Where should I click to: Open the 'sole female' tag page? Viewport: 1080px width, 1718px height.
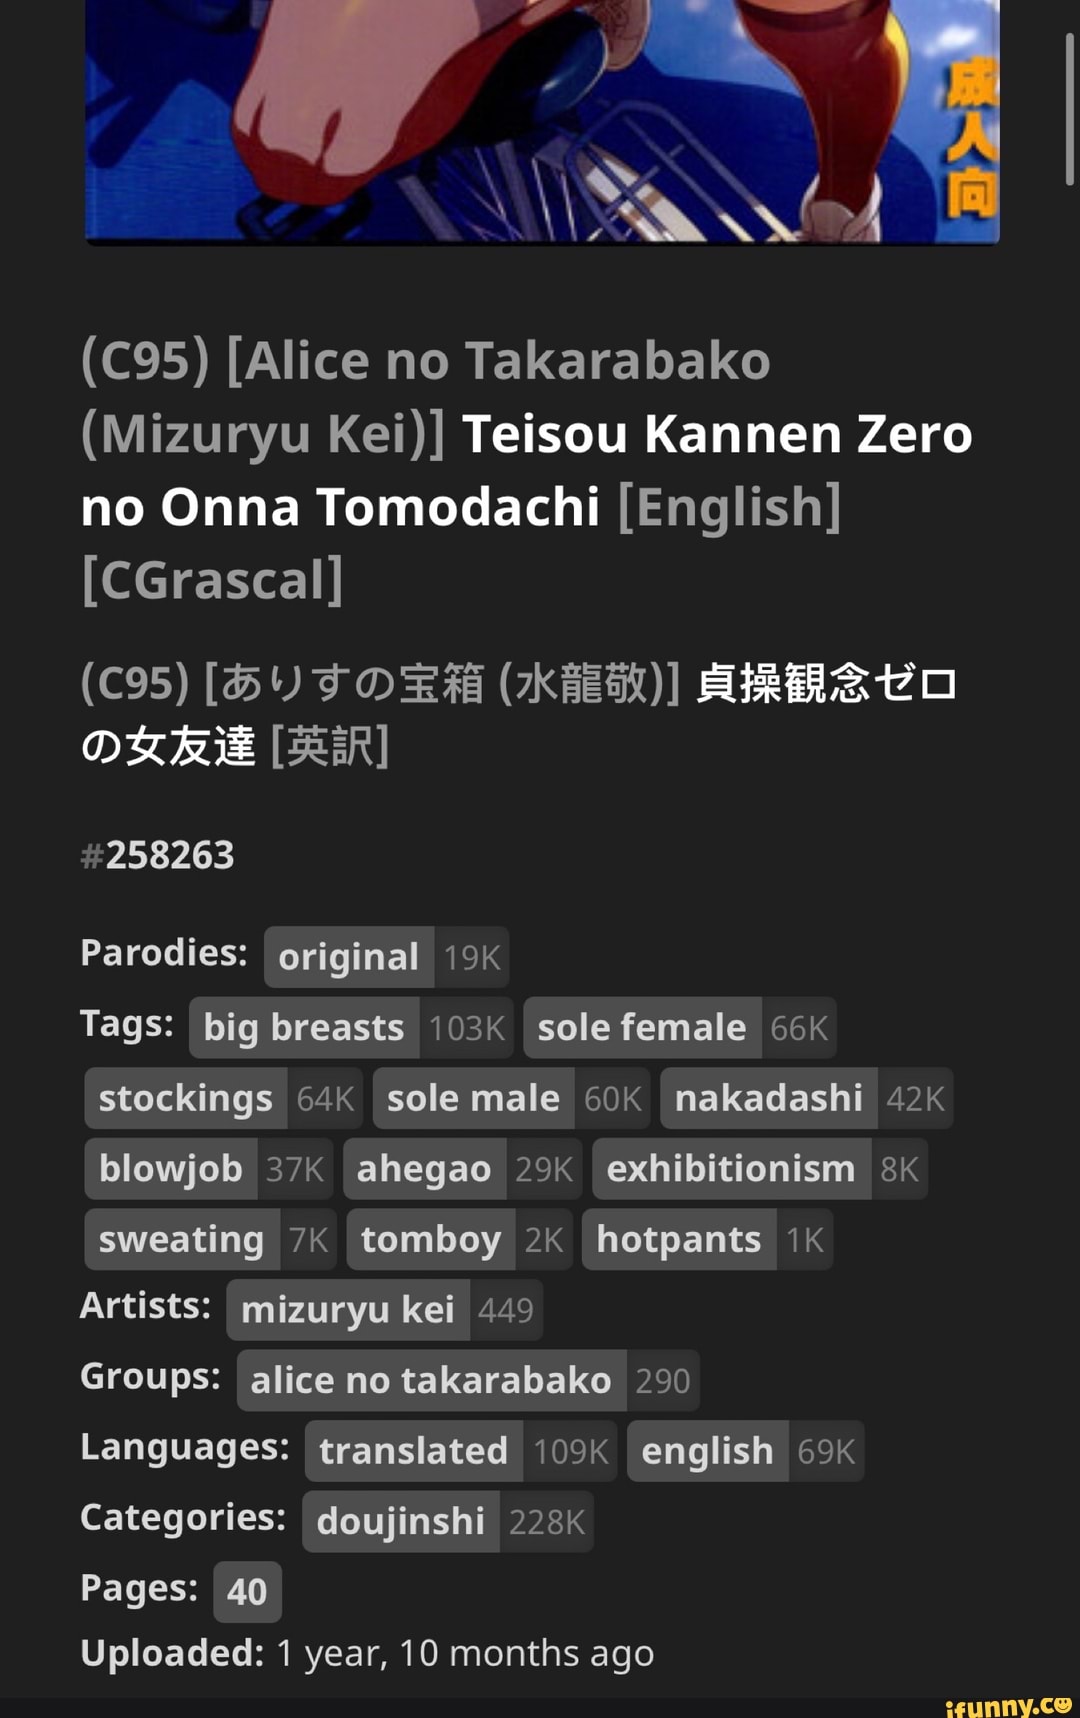[x=640, y=1028]
